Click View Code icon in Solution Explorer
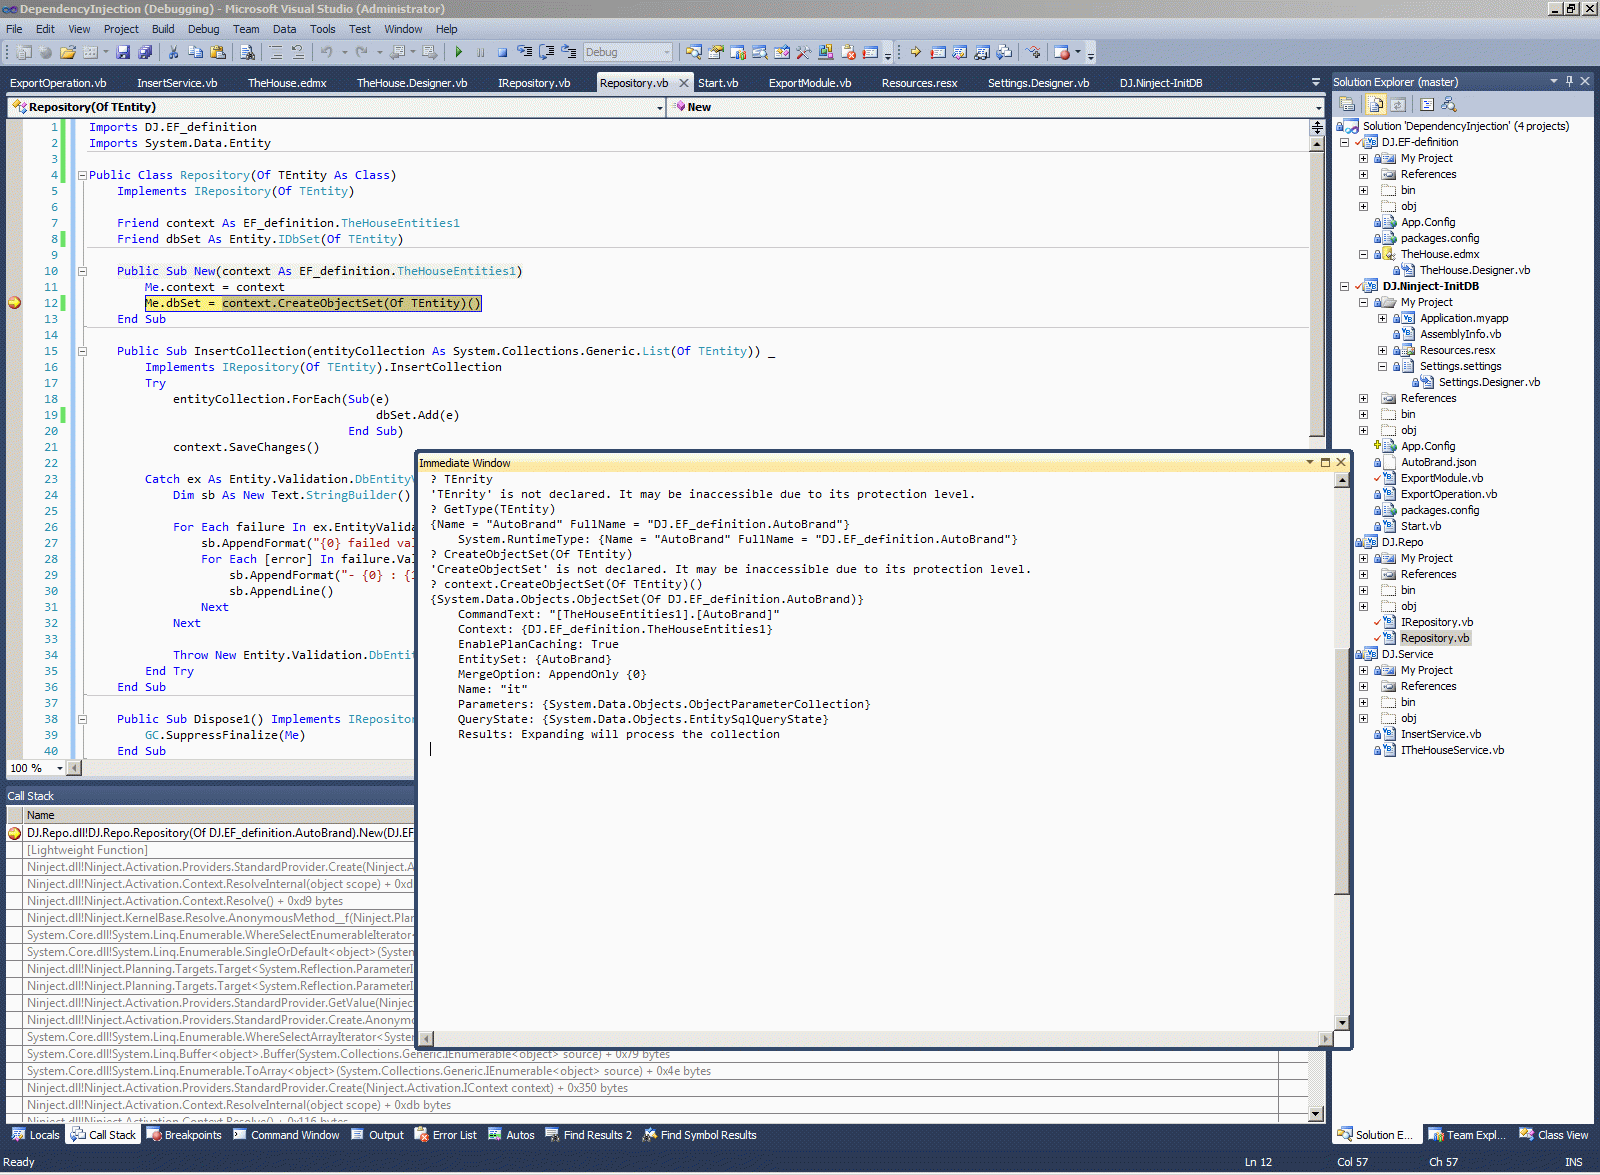Screen dimensions: 1600x1175 [x=1427, y=104]
